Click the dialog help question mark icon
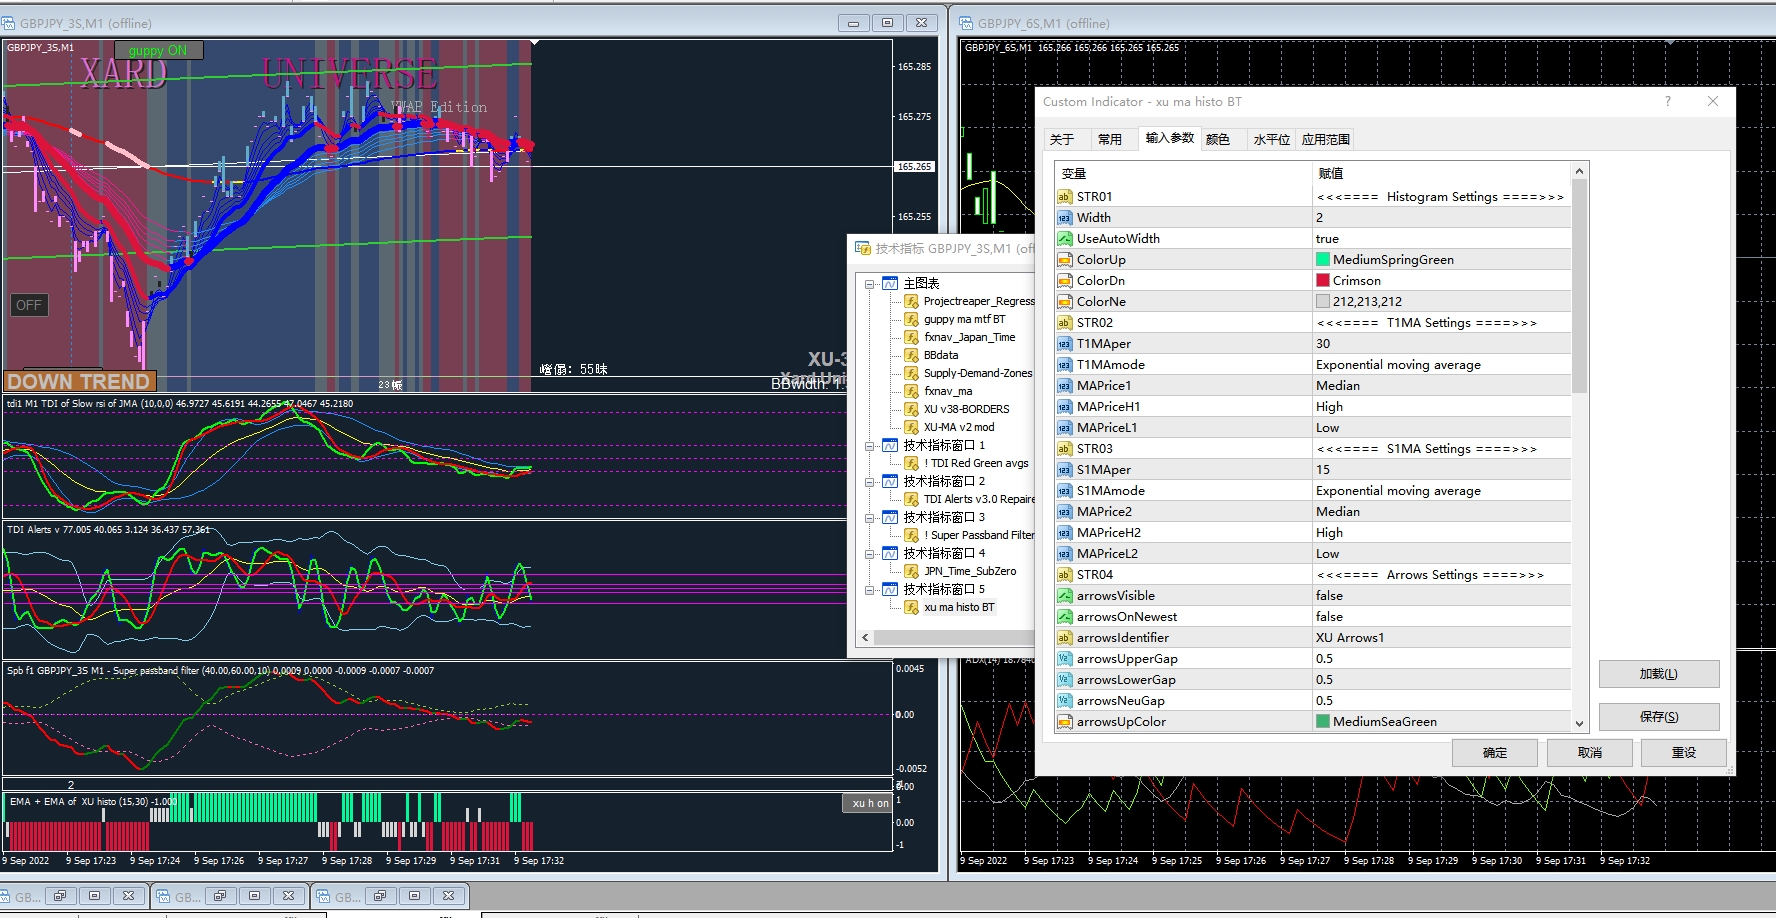Screen dimensions: 1776x918 click(1667, 101)
